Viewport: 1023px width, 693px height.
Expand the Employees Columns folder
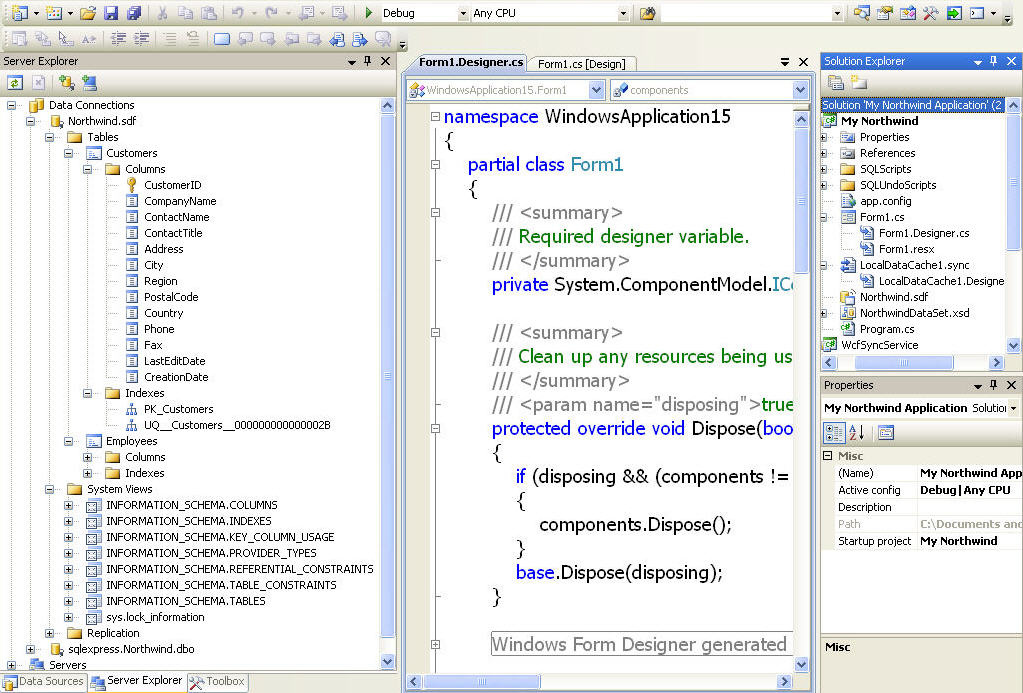[88, 457]
